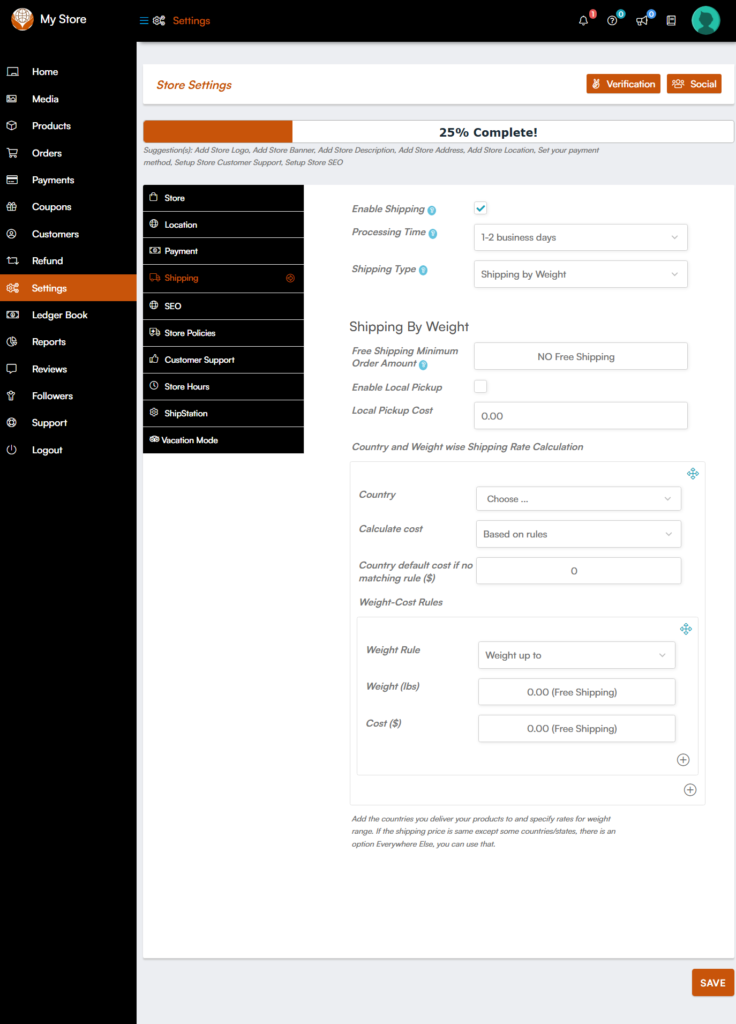Open Products in the sidebar menu
The width and height of the screenshot is (736, 1024).
(51, 126)
